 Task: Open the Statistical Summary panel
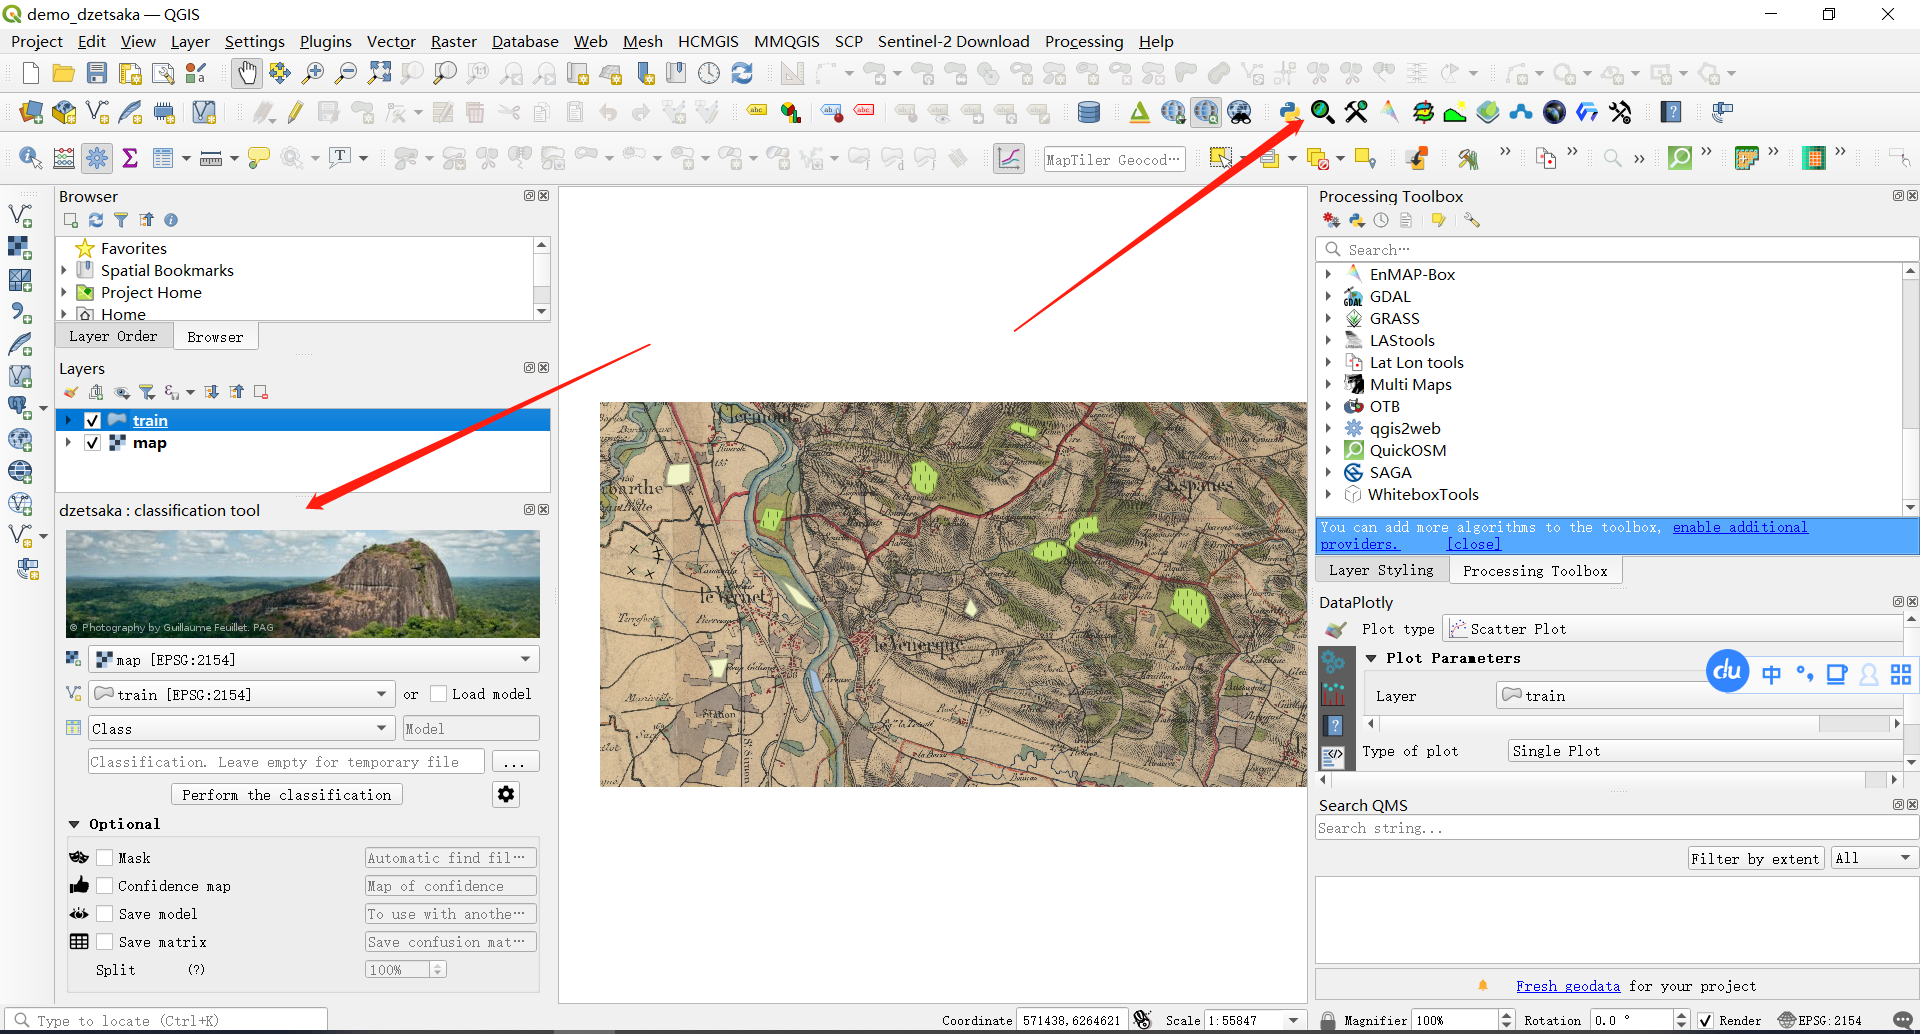point(131,157)
